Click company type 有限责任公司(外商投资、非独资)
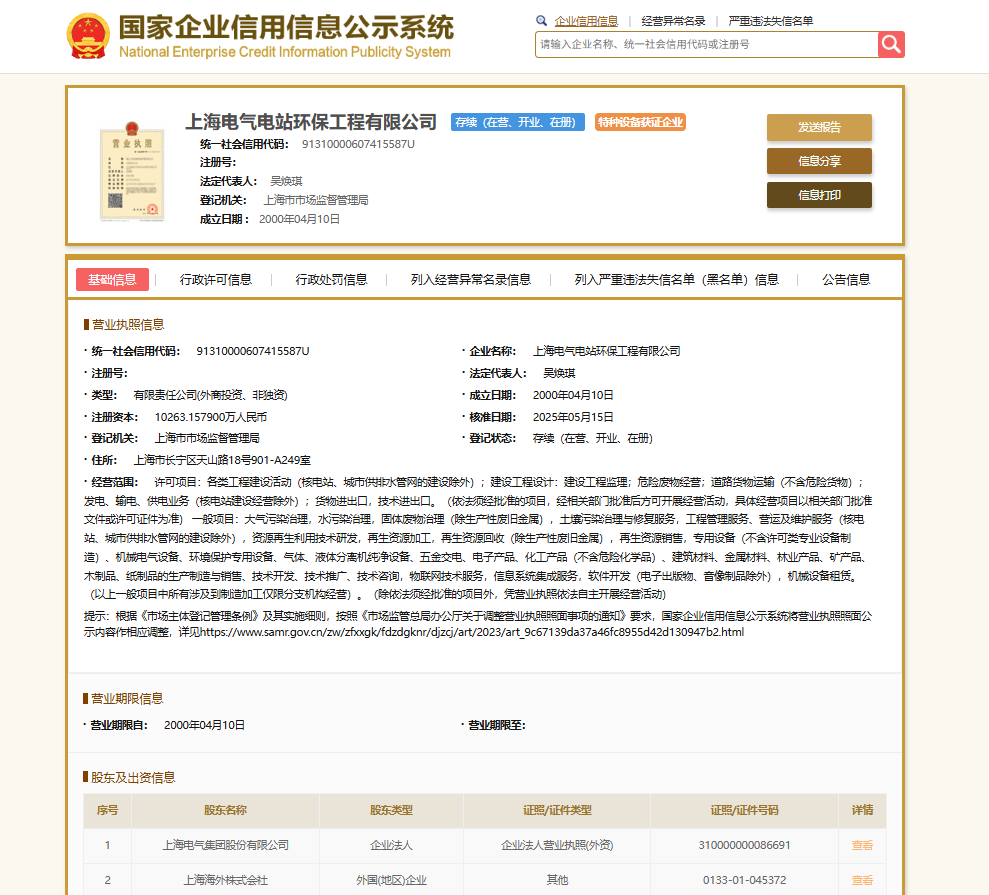The image size is (989, 895). point(211,395)
